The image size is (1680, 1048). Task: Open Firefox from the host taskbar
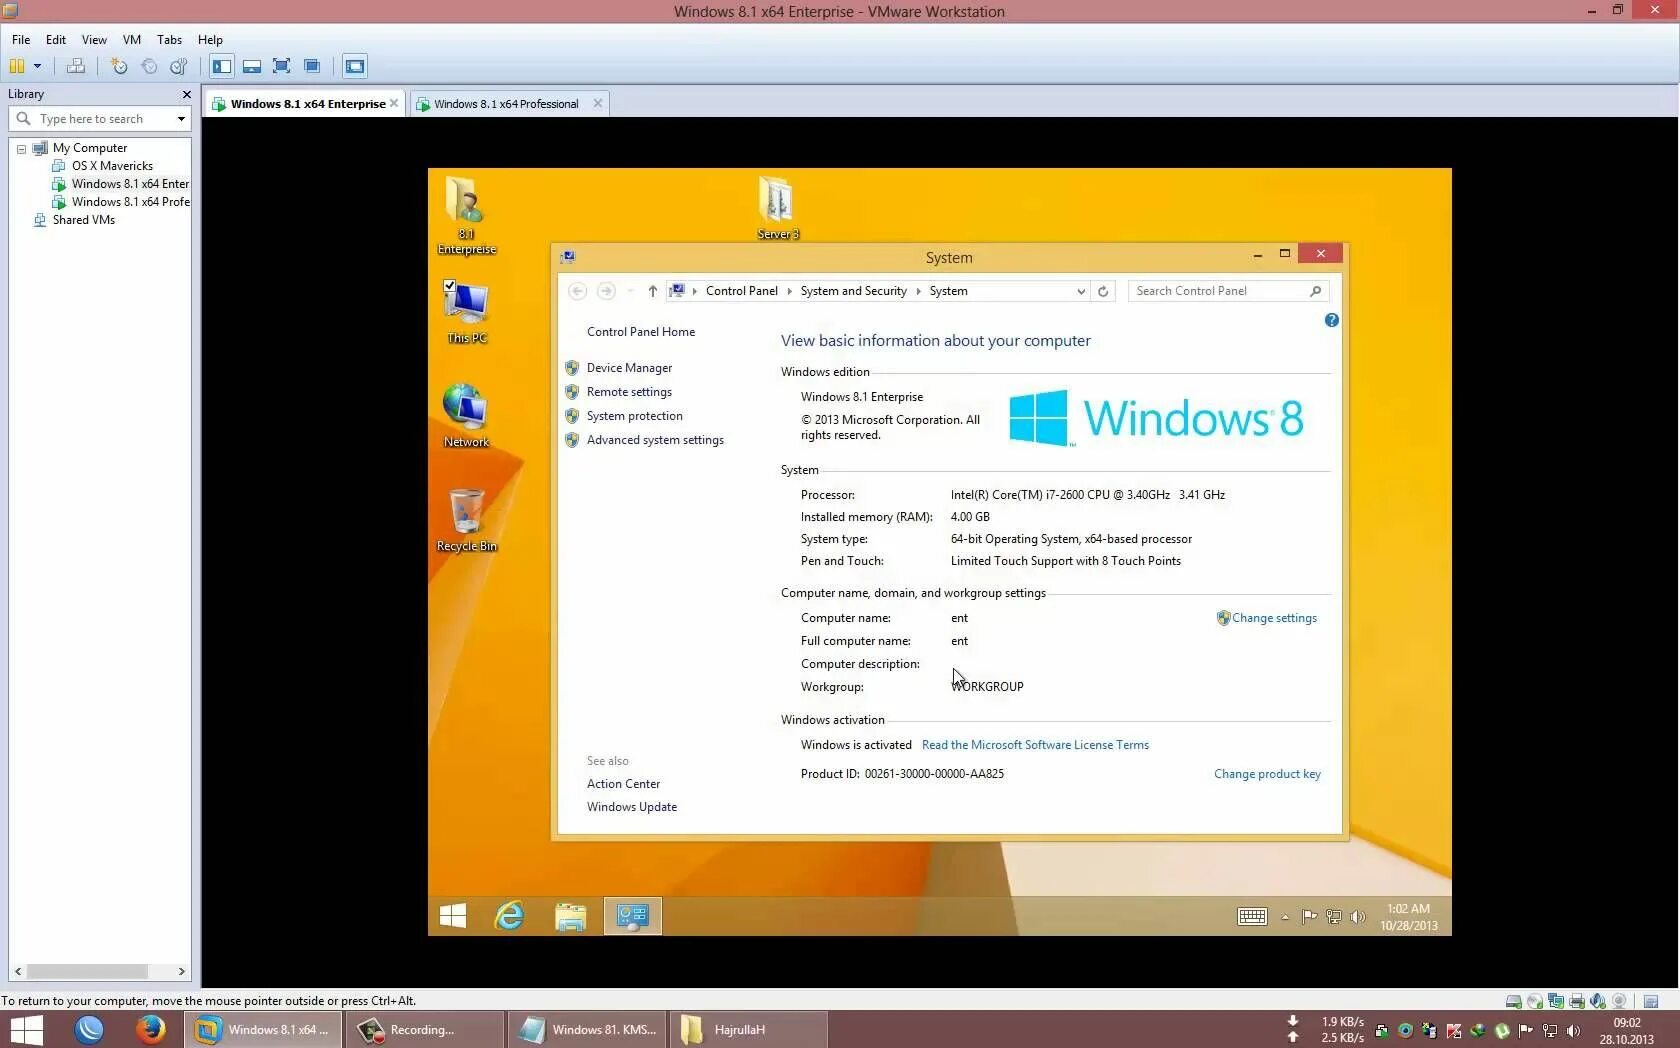click(151, 1029)
